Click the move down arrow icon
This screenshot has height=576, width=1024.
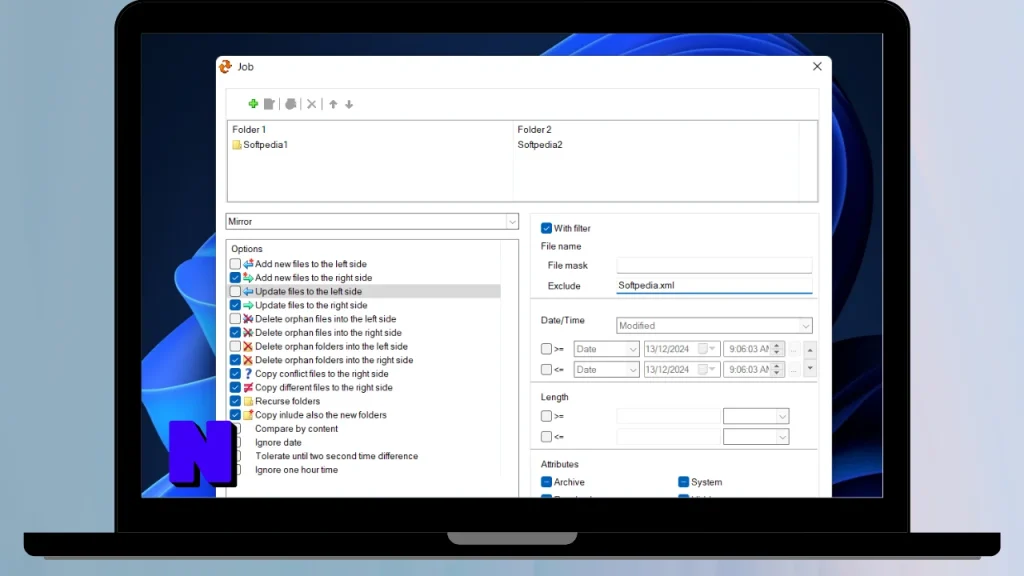(349, 104)
